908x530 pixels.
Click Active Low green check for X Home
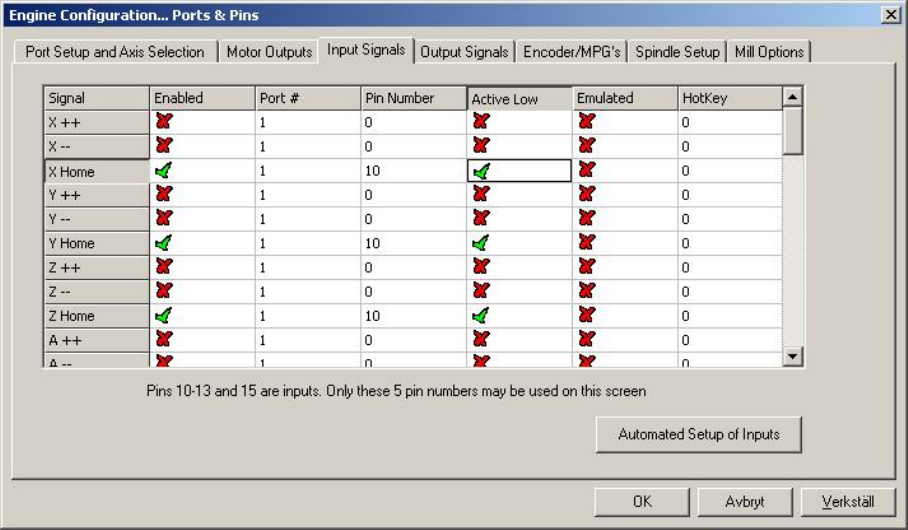coord(481,171)
